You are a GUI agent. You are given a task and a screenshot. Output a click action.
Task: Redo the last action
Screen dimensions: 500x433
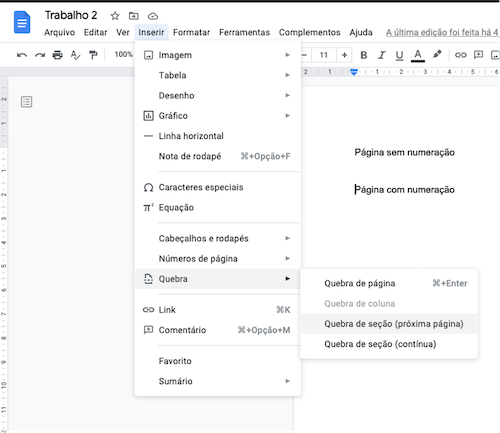click(40, 55)
